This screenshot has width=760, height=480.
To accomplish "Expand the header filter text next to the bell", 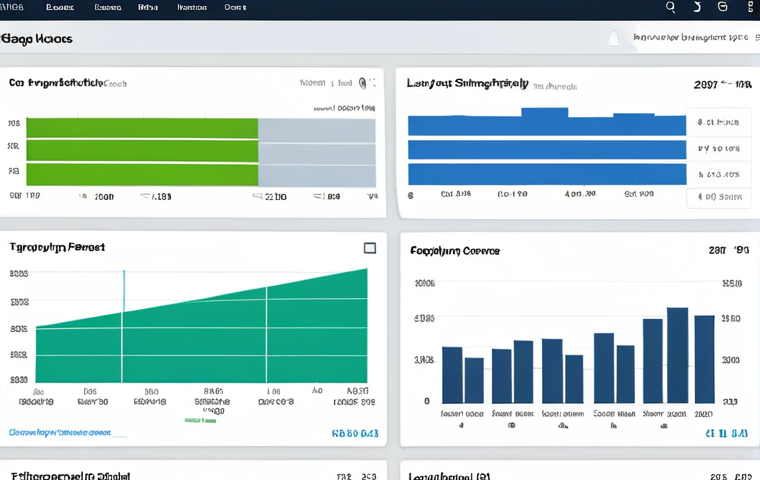I will tap(691, 37).
